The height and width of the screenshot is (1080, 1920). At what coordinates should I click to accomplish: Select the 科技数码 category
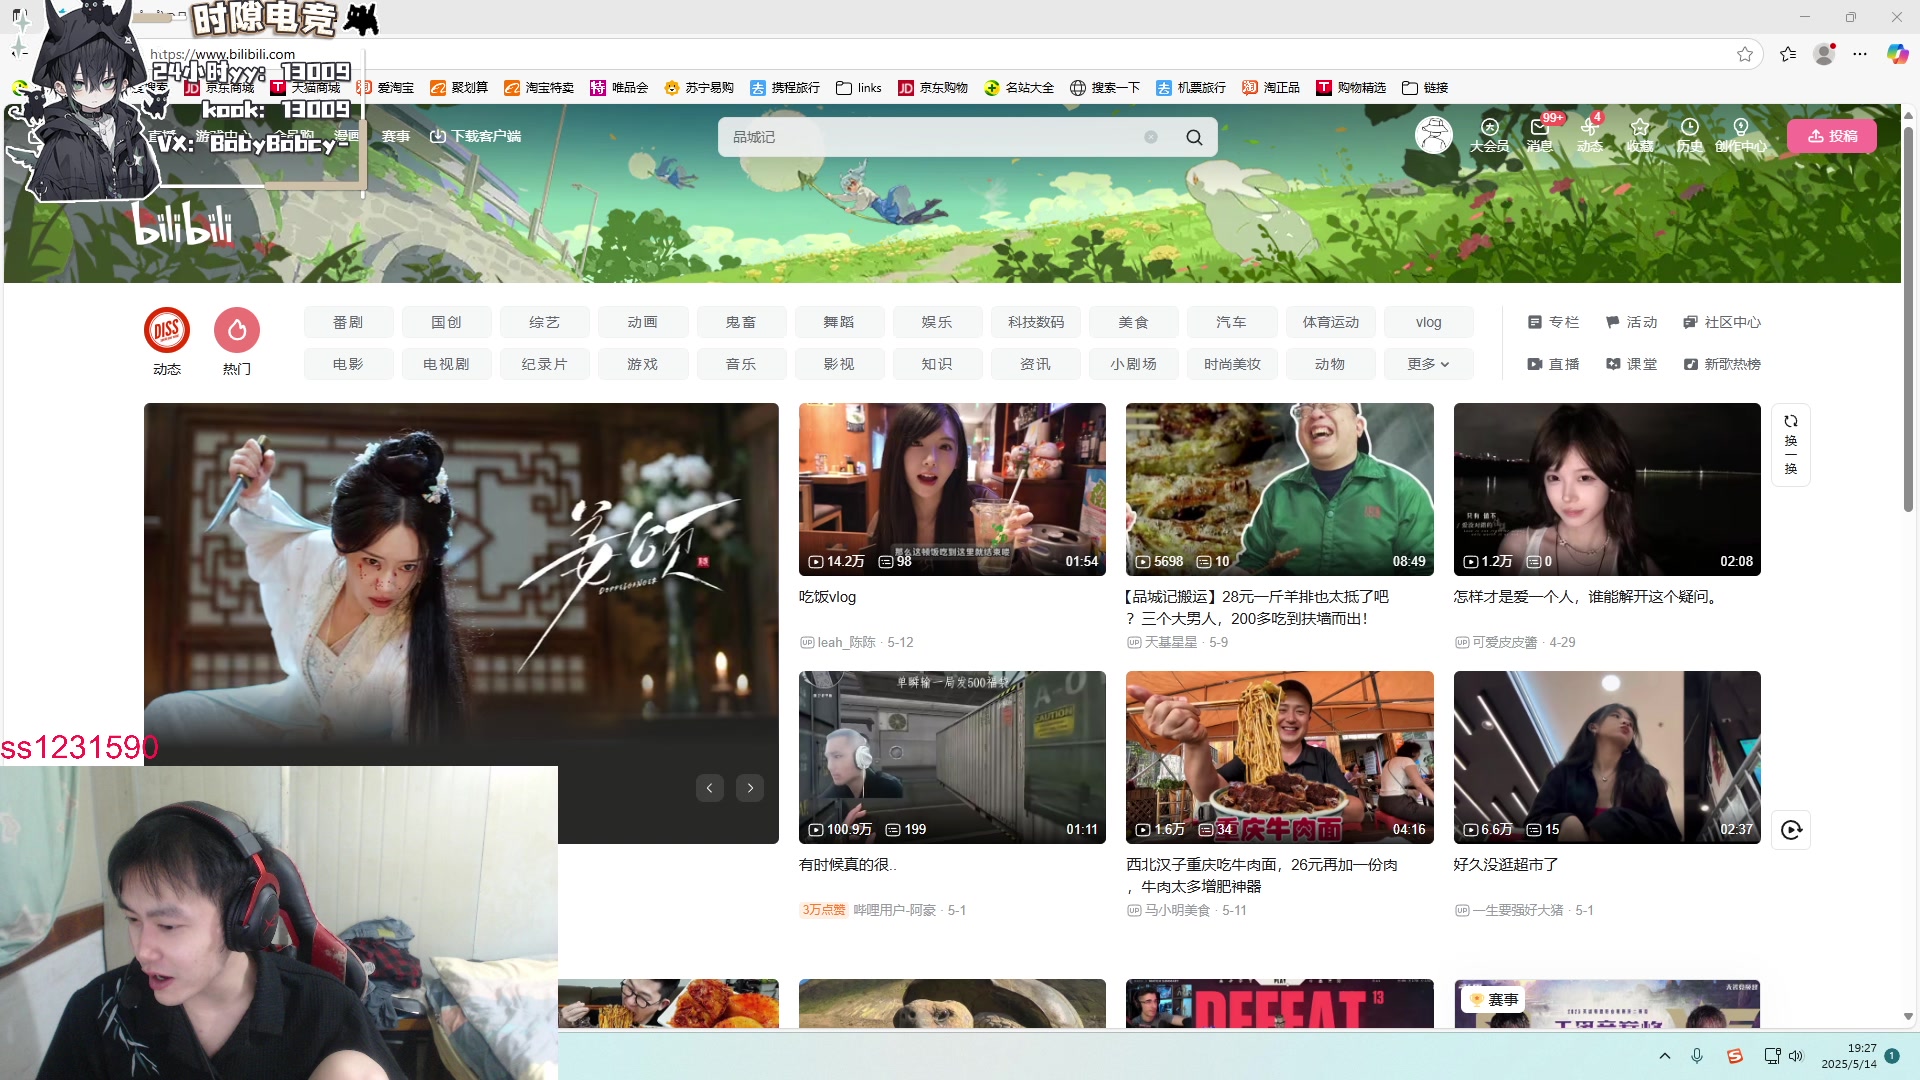1036,322
